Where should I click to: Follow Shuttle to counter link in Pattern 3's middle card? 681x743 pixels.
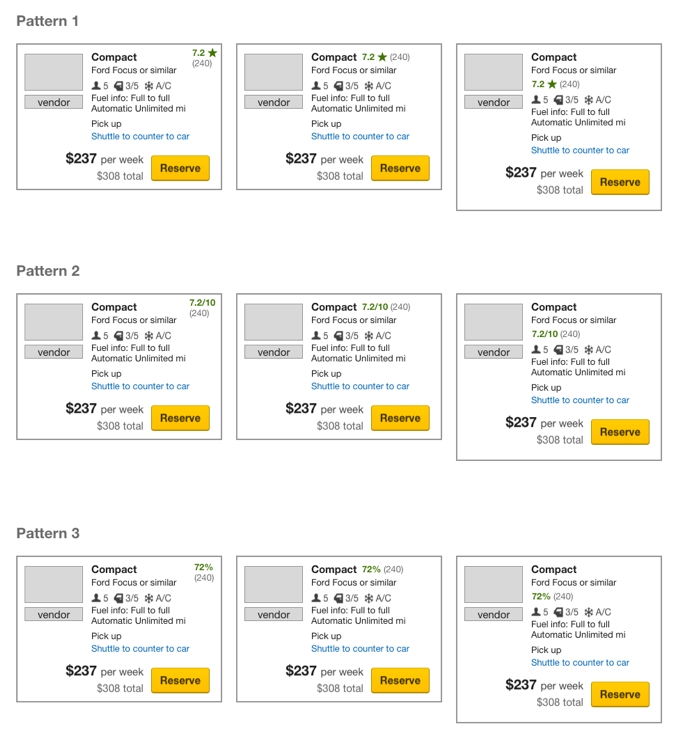360,648
